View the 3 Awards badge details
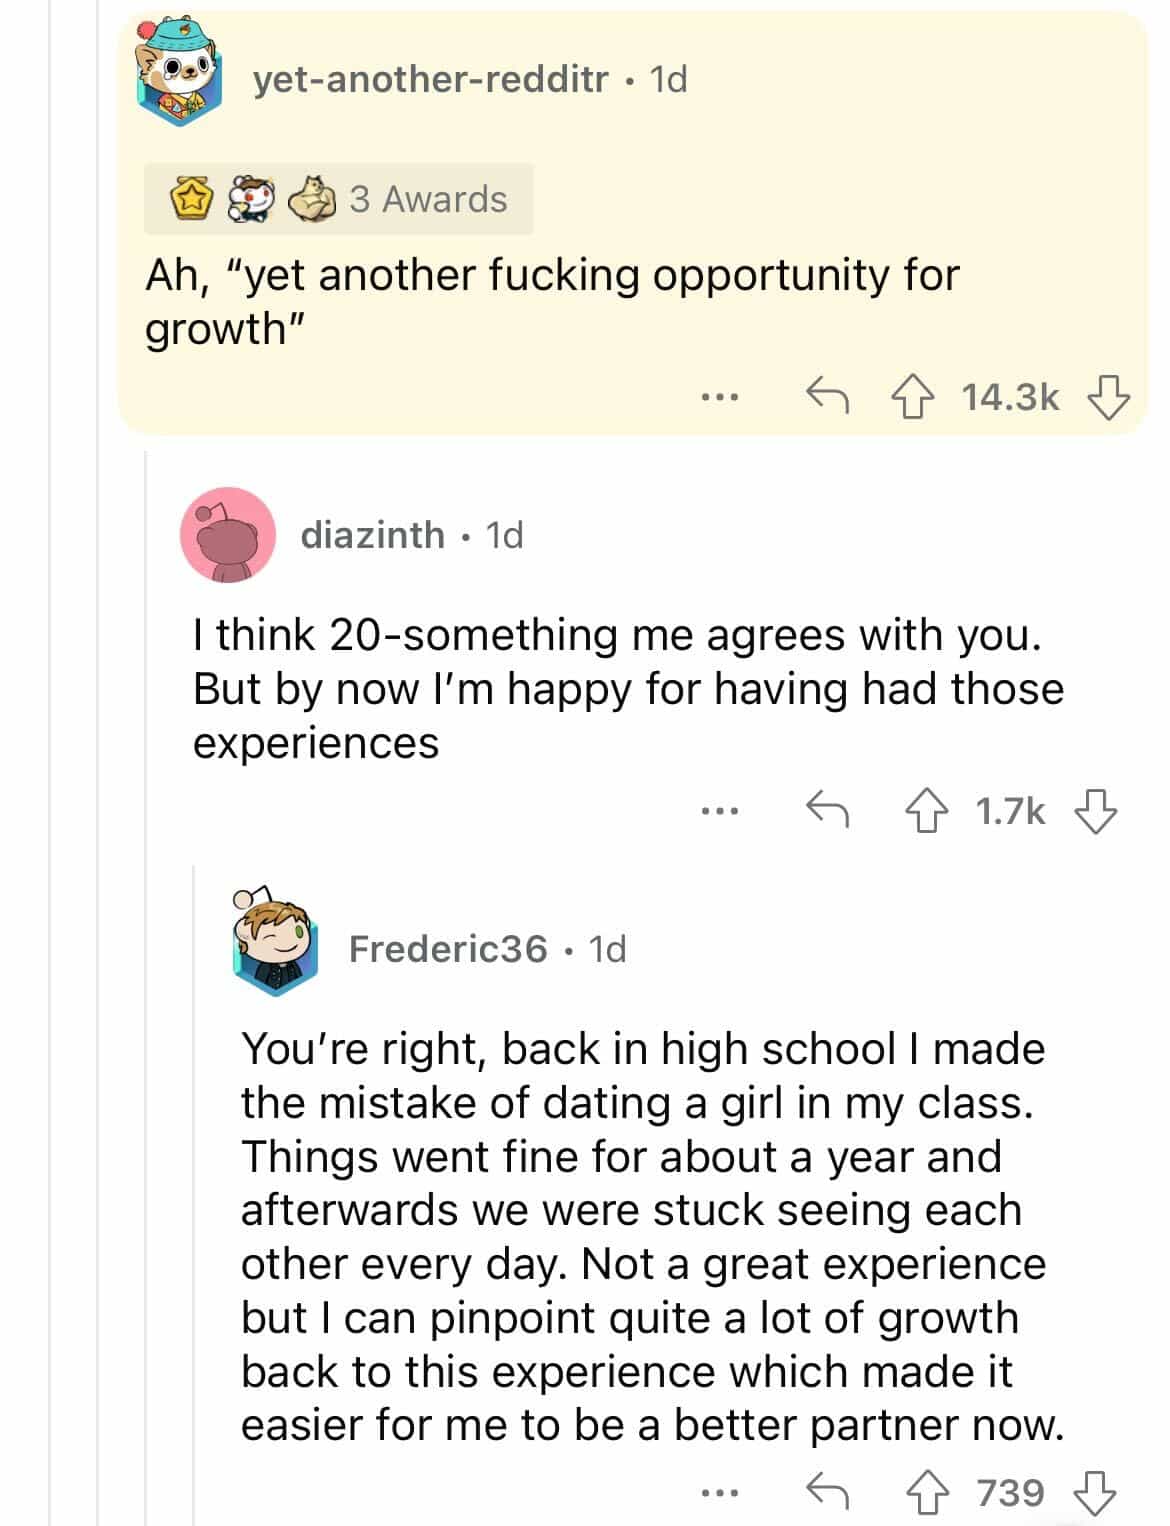 tap(338, 199)
